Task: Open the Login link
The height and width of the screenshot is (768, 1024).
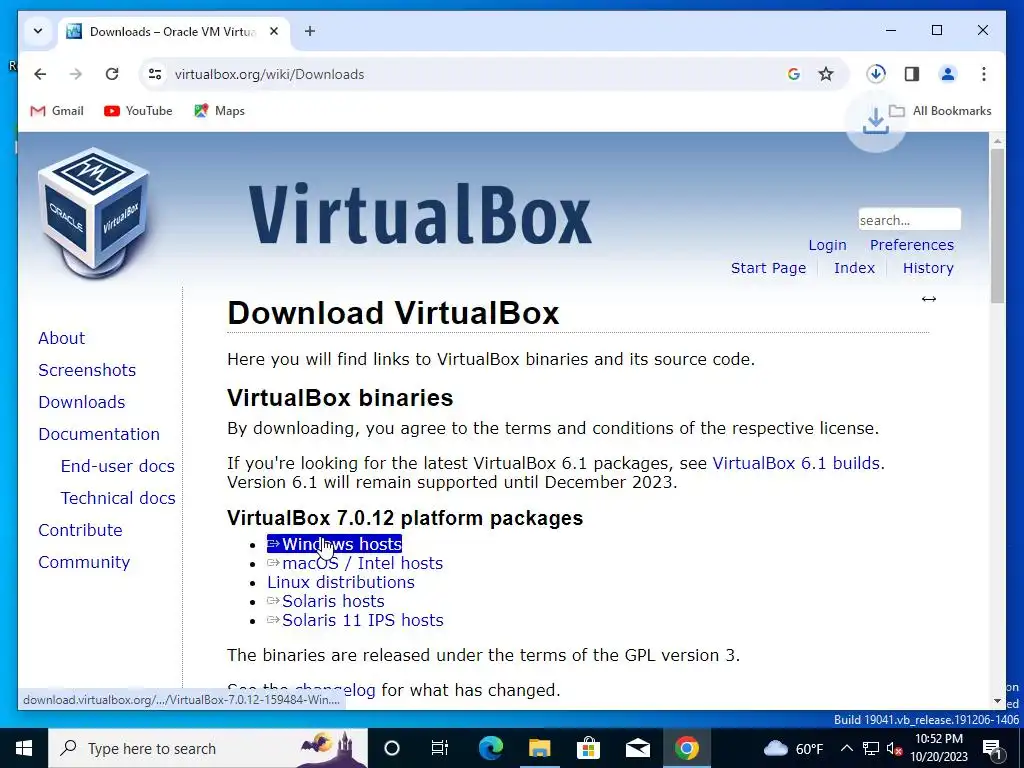Action: (x=827, y=245)
